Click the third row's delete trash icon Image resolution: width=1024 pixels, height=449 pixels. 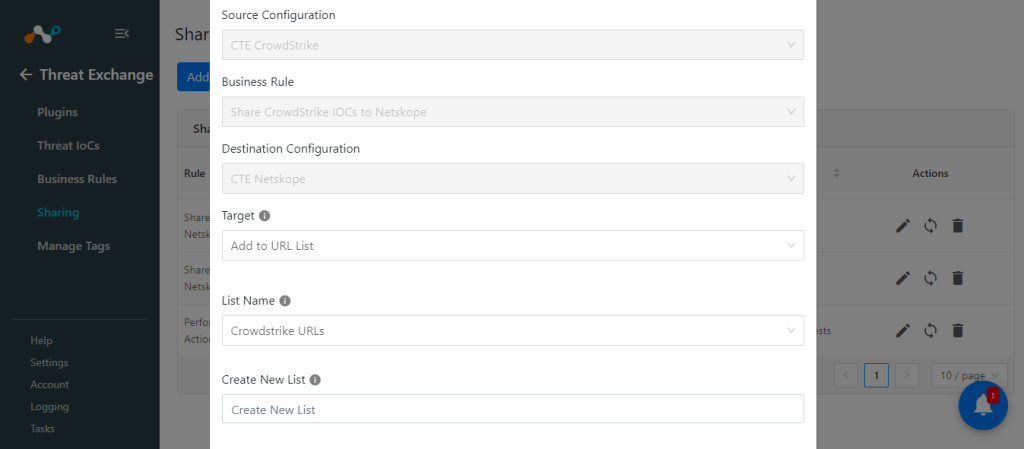click(x=957, y=331)
